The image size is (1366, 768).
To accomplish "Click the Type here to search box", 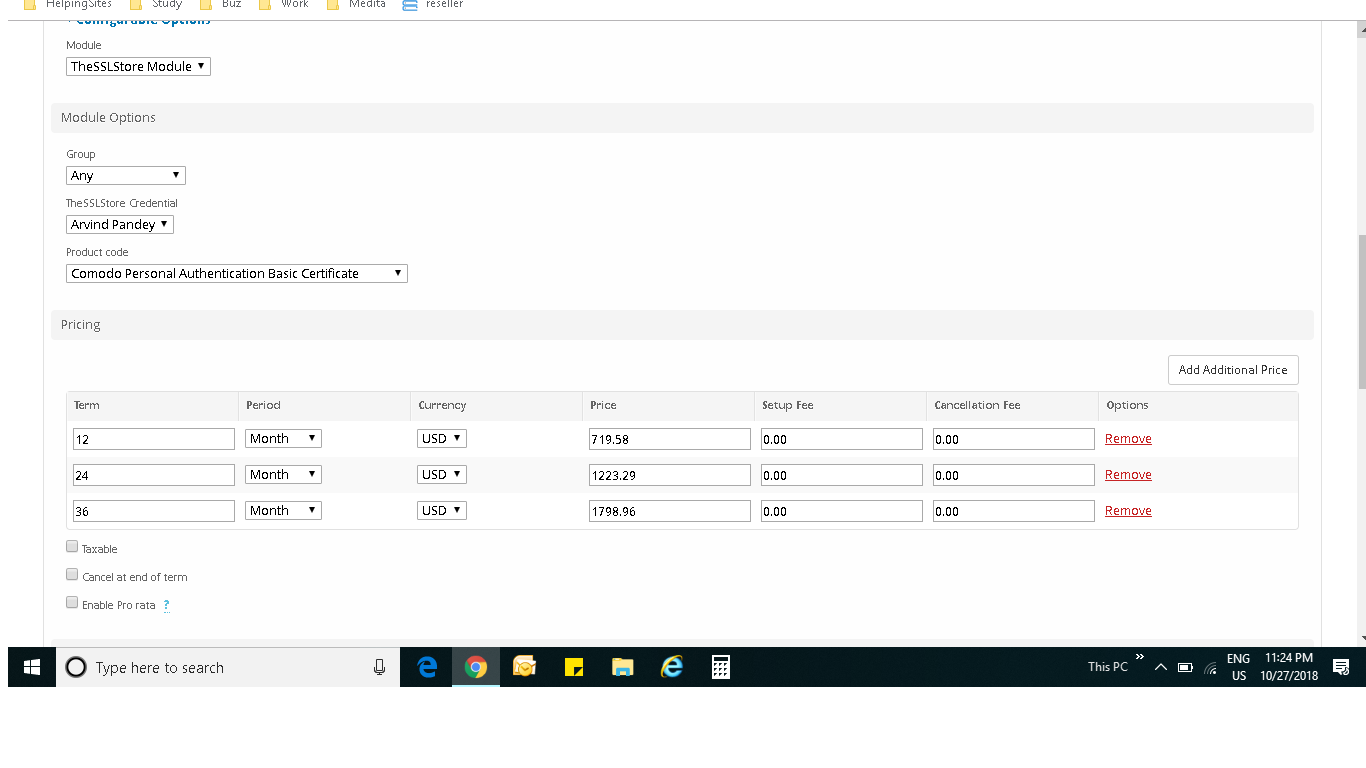I will [228, 667].
